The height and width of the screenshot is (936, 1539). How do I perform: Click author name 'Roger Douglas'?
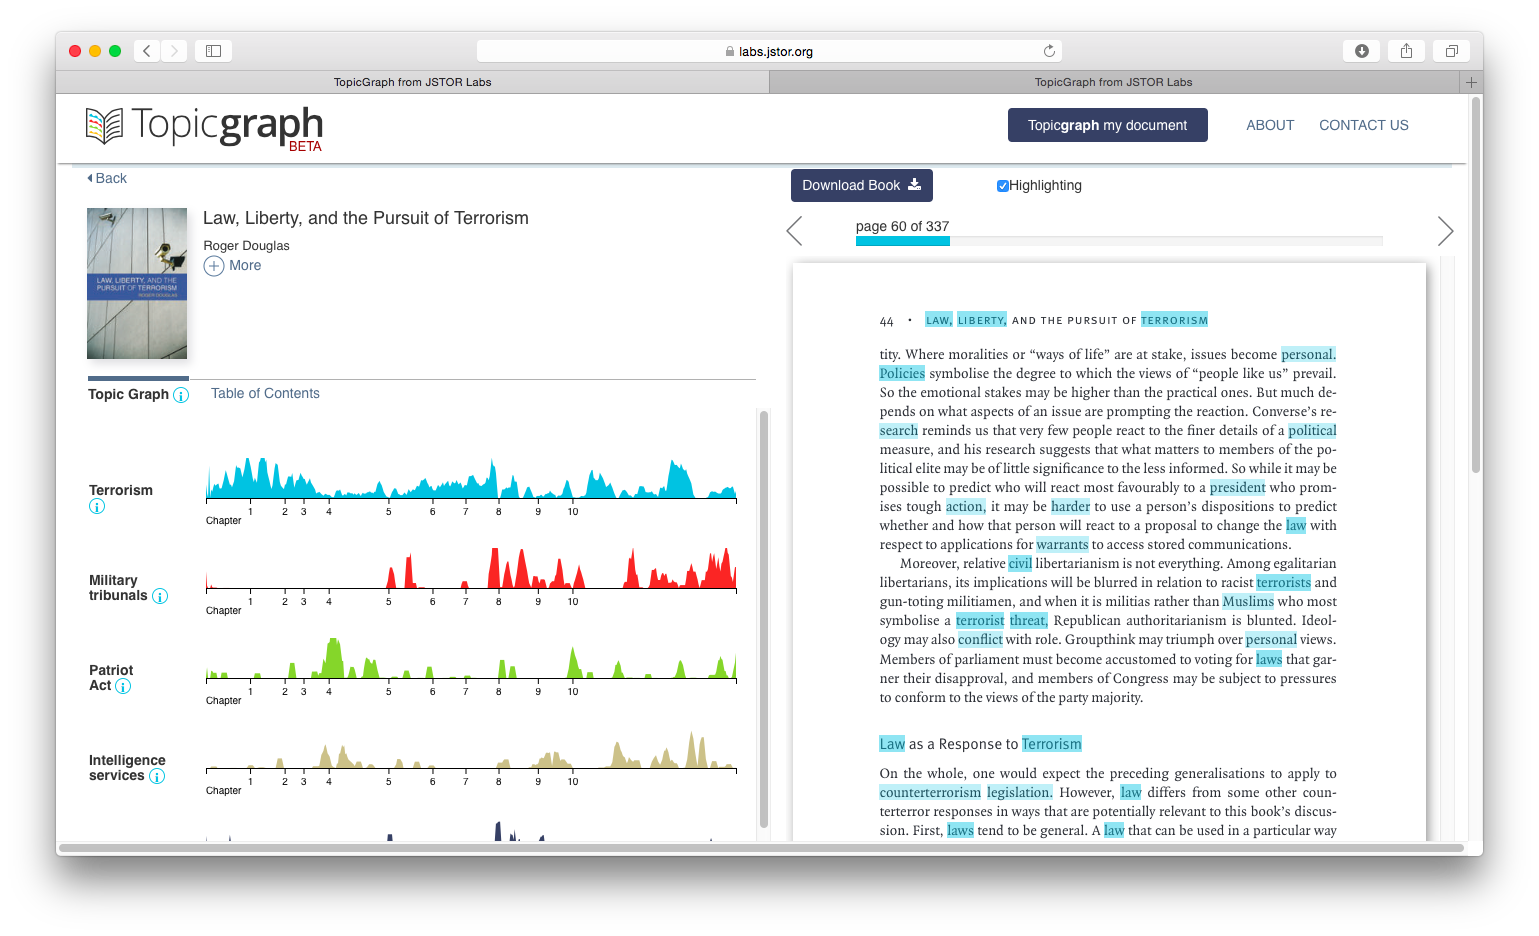(246, 245)
